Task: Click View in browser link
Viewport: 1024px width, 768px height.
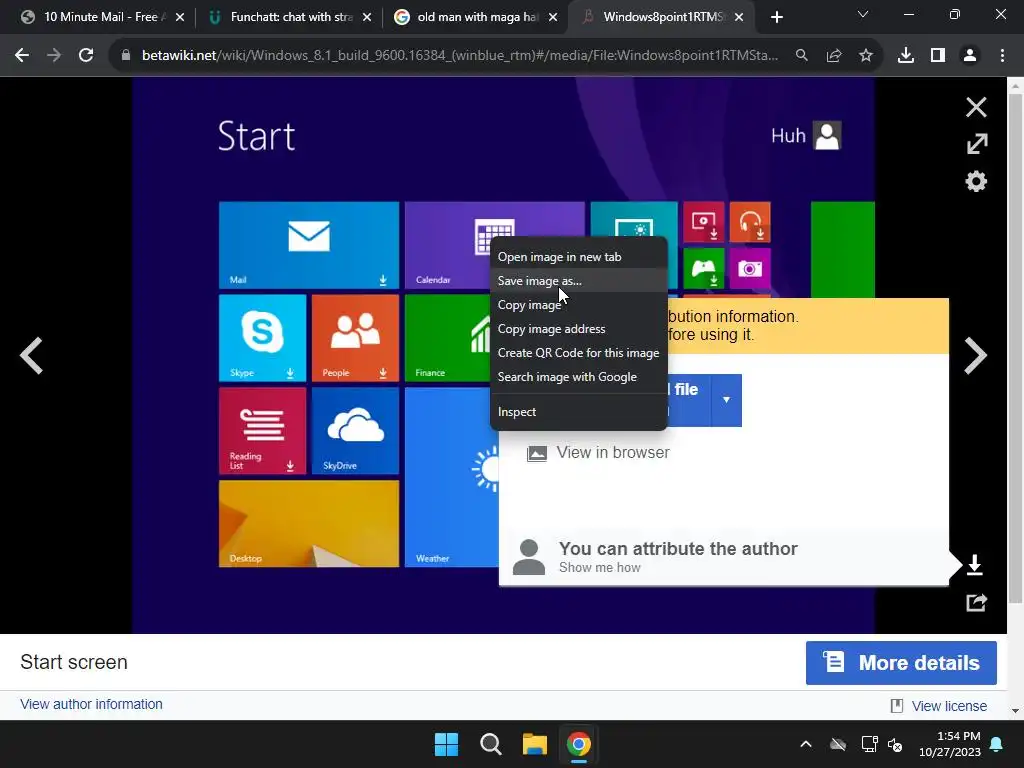Action: tap(613, 453)
